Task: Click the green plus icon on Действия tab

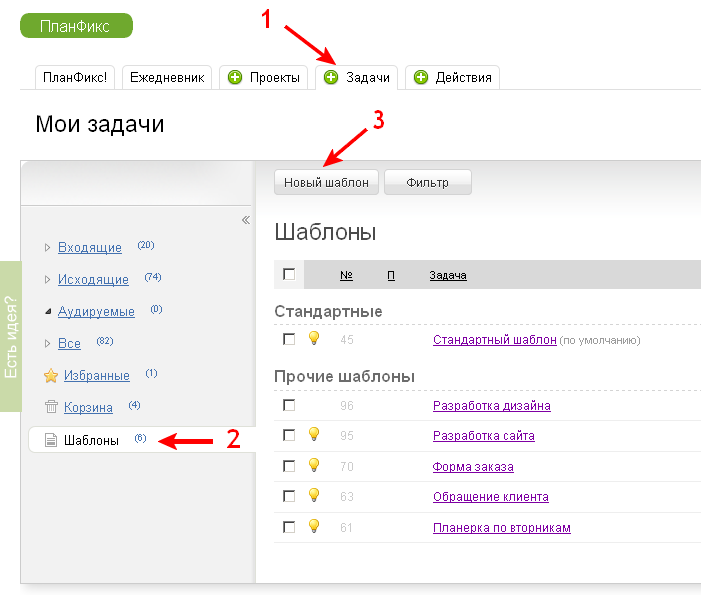Action: [x=421, y=78]
